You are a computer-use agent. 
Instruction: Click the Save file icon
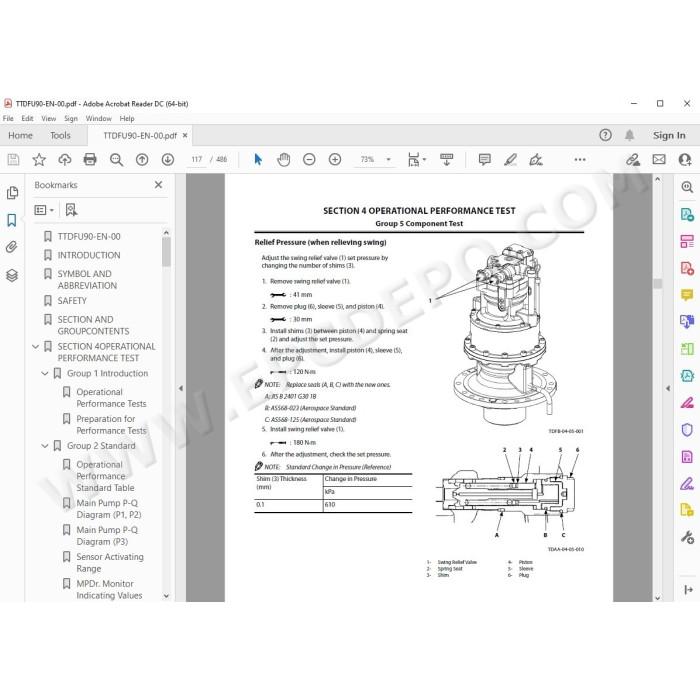(x=13, y=159)
